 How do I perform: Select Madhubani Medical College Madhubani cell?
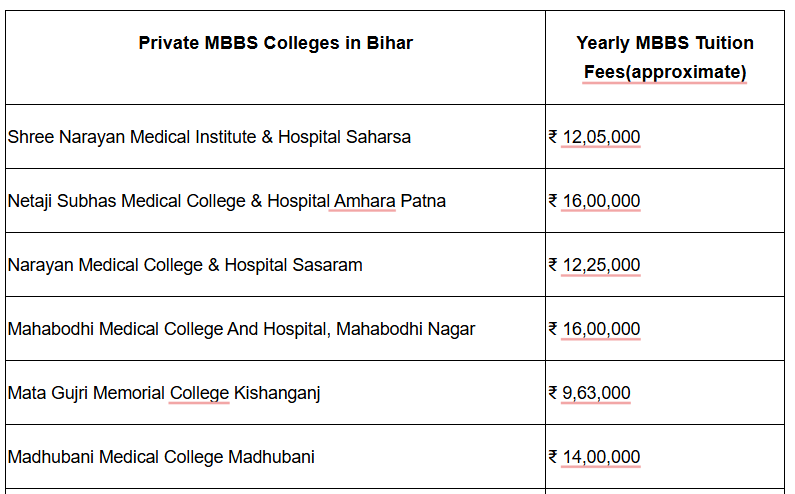161,457
